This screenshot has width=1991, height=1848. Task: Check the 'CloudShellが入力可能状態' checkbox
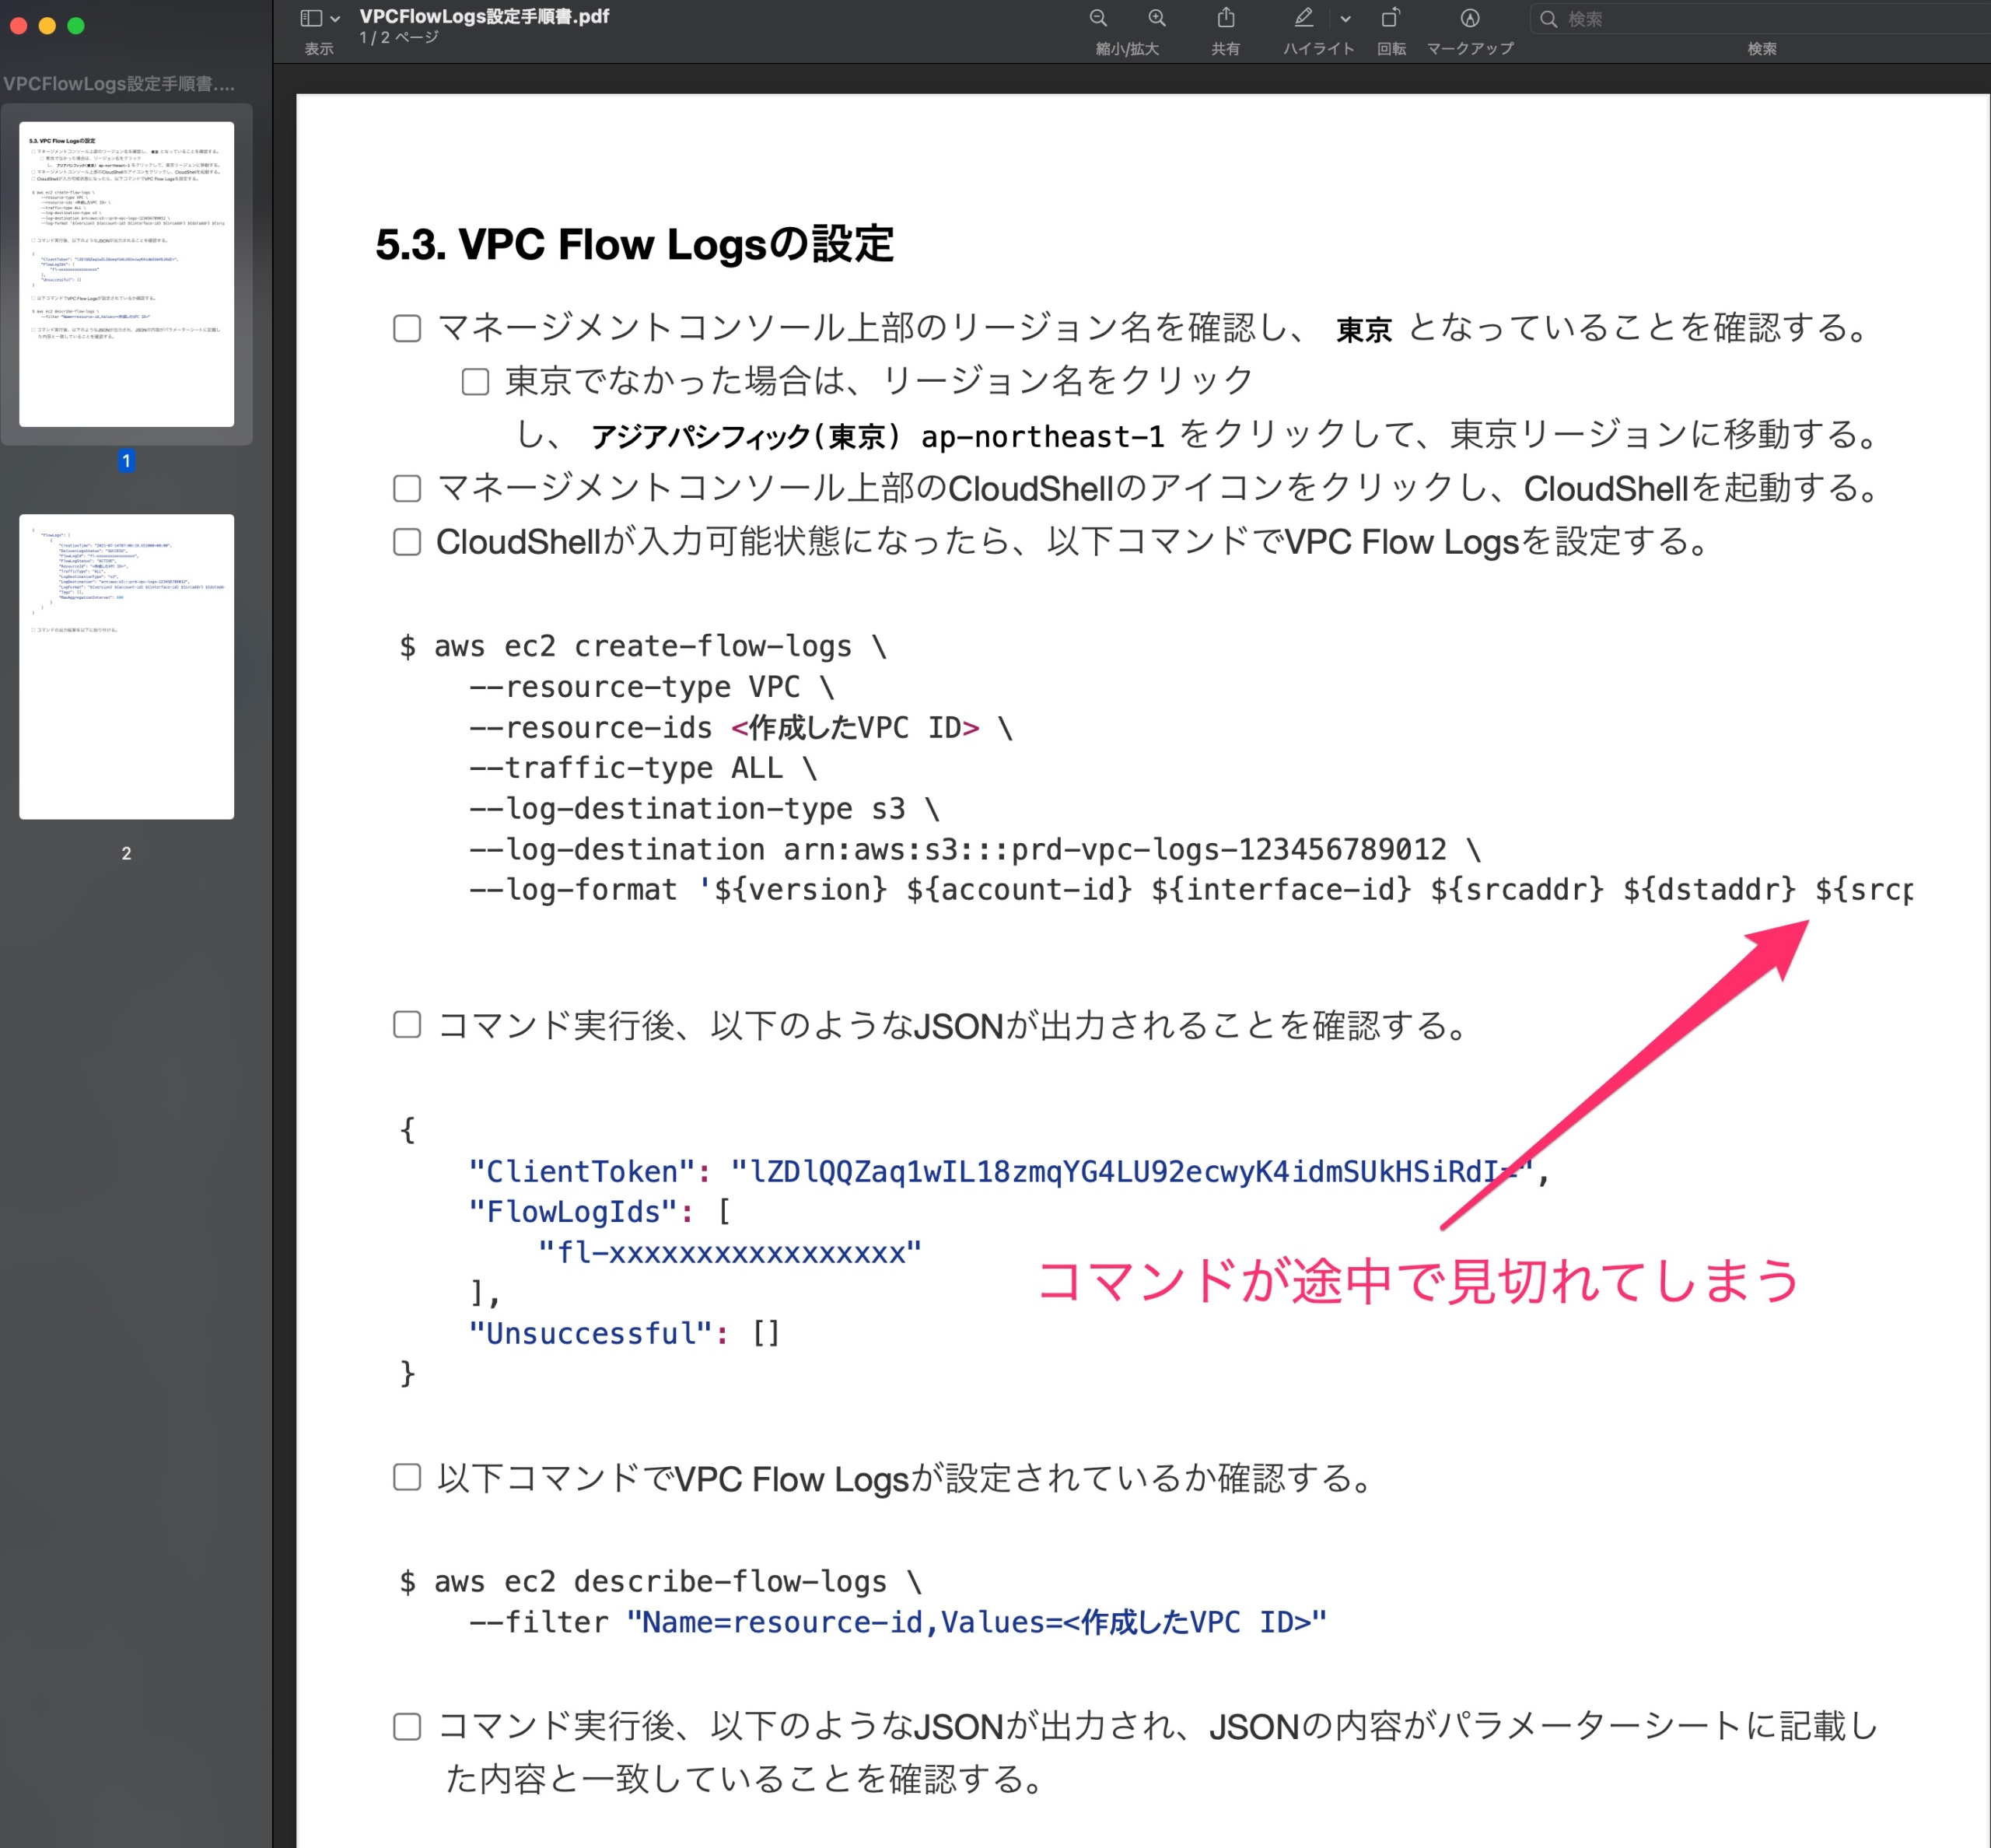point(407,541)
